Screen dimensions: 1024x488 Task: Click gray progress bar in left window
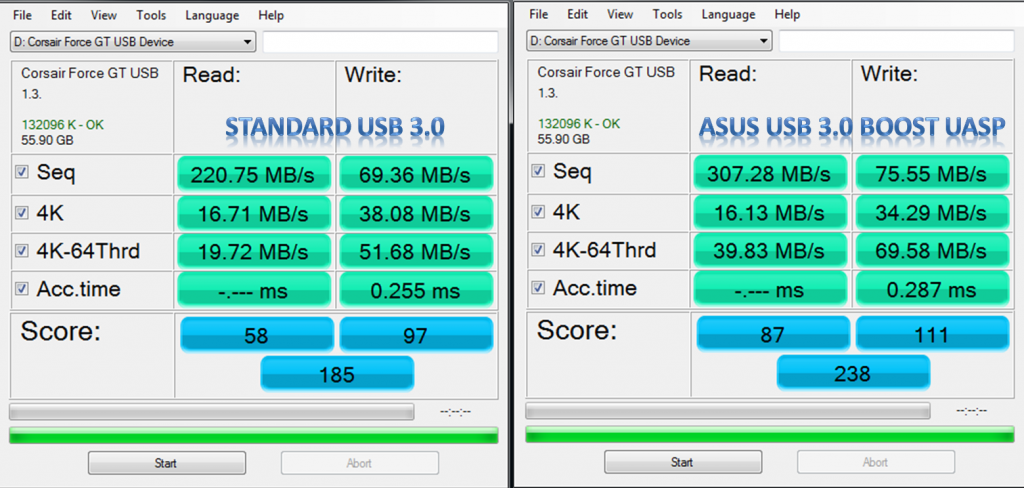click(x=212, y=412)
